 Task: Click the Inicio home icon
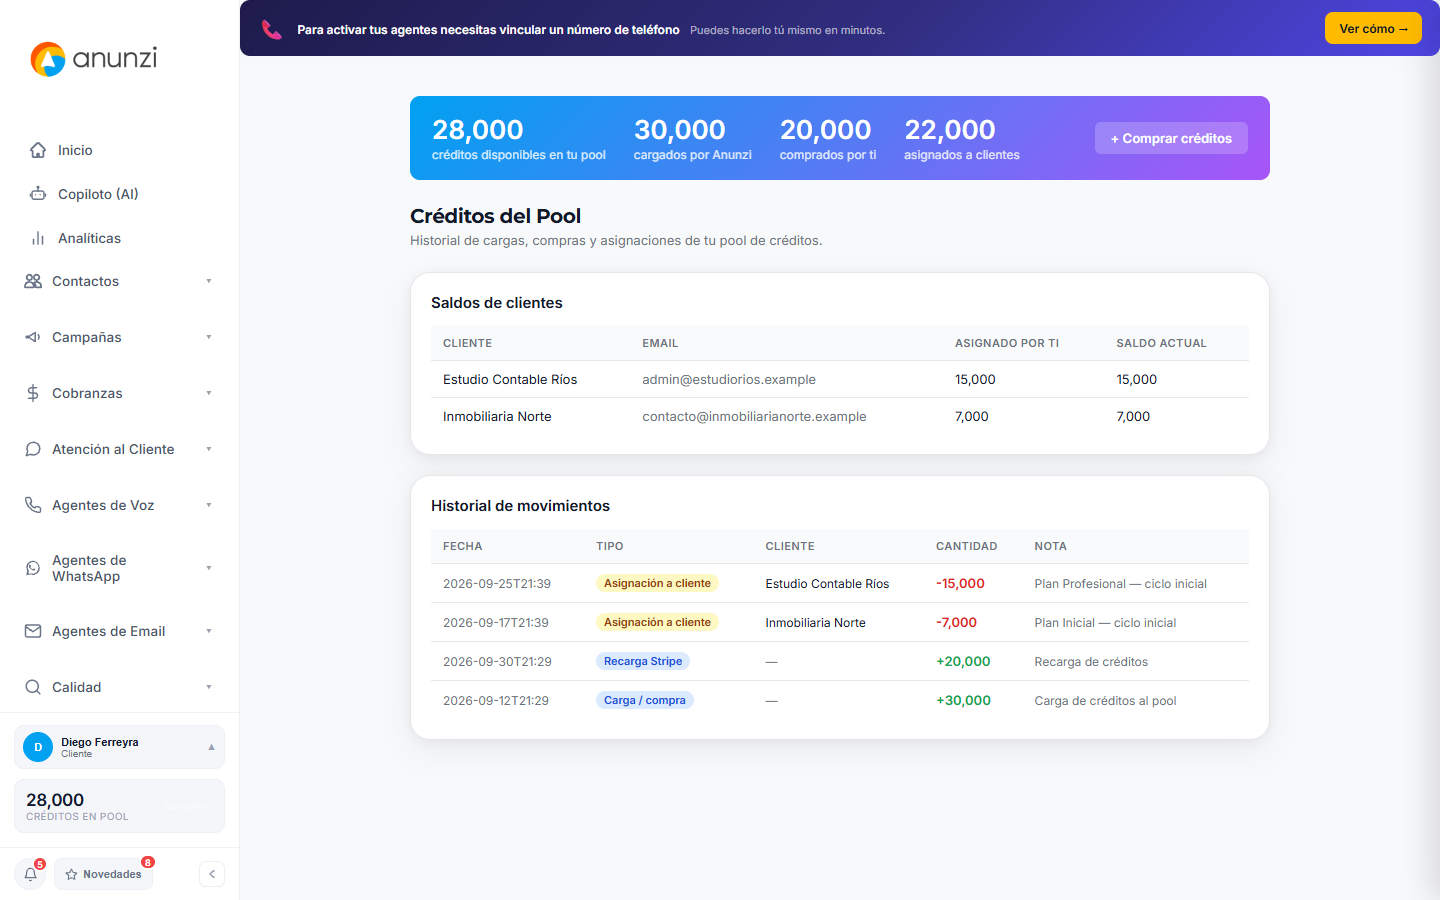(x=38, y=150)
